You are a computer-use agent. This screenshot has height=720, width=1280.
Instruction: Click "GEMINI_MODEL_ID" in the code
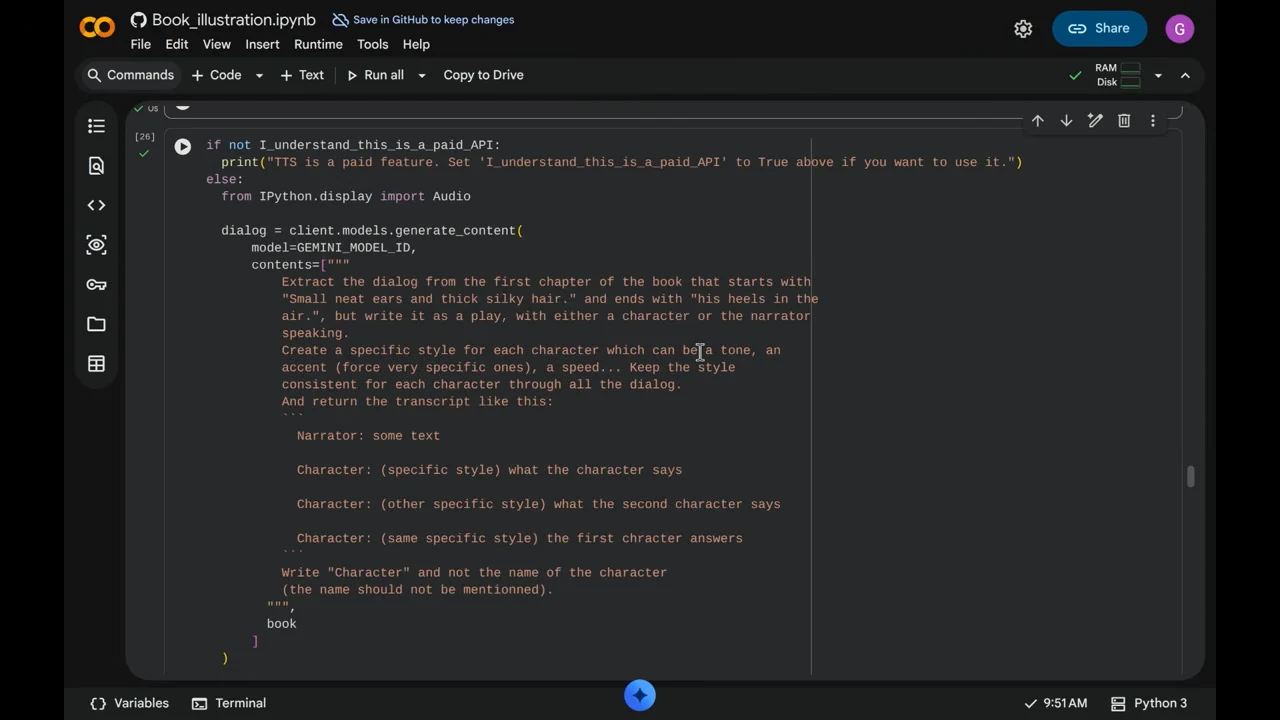pyautogui.click(x=354, y=247)
